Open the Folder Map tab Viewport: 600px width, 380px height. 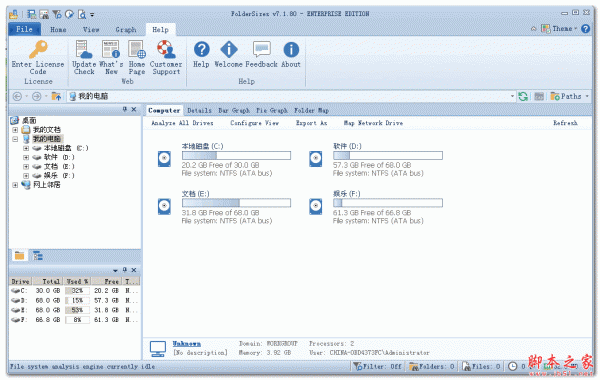coord(311,110)
